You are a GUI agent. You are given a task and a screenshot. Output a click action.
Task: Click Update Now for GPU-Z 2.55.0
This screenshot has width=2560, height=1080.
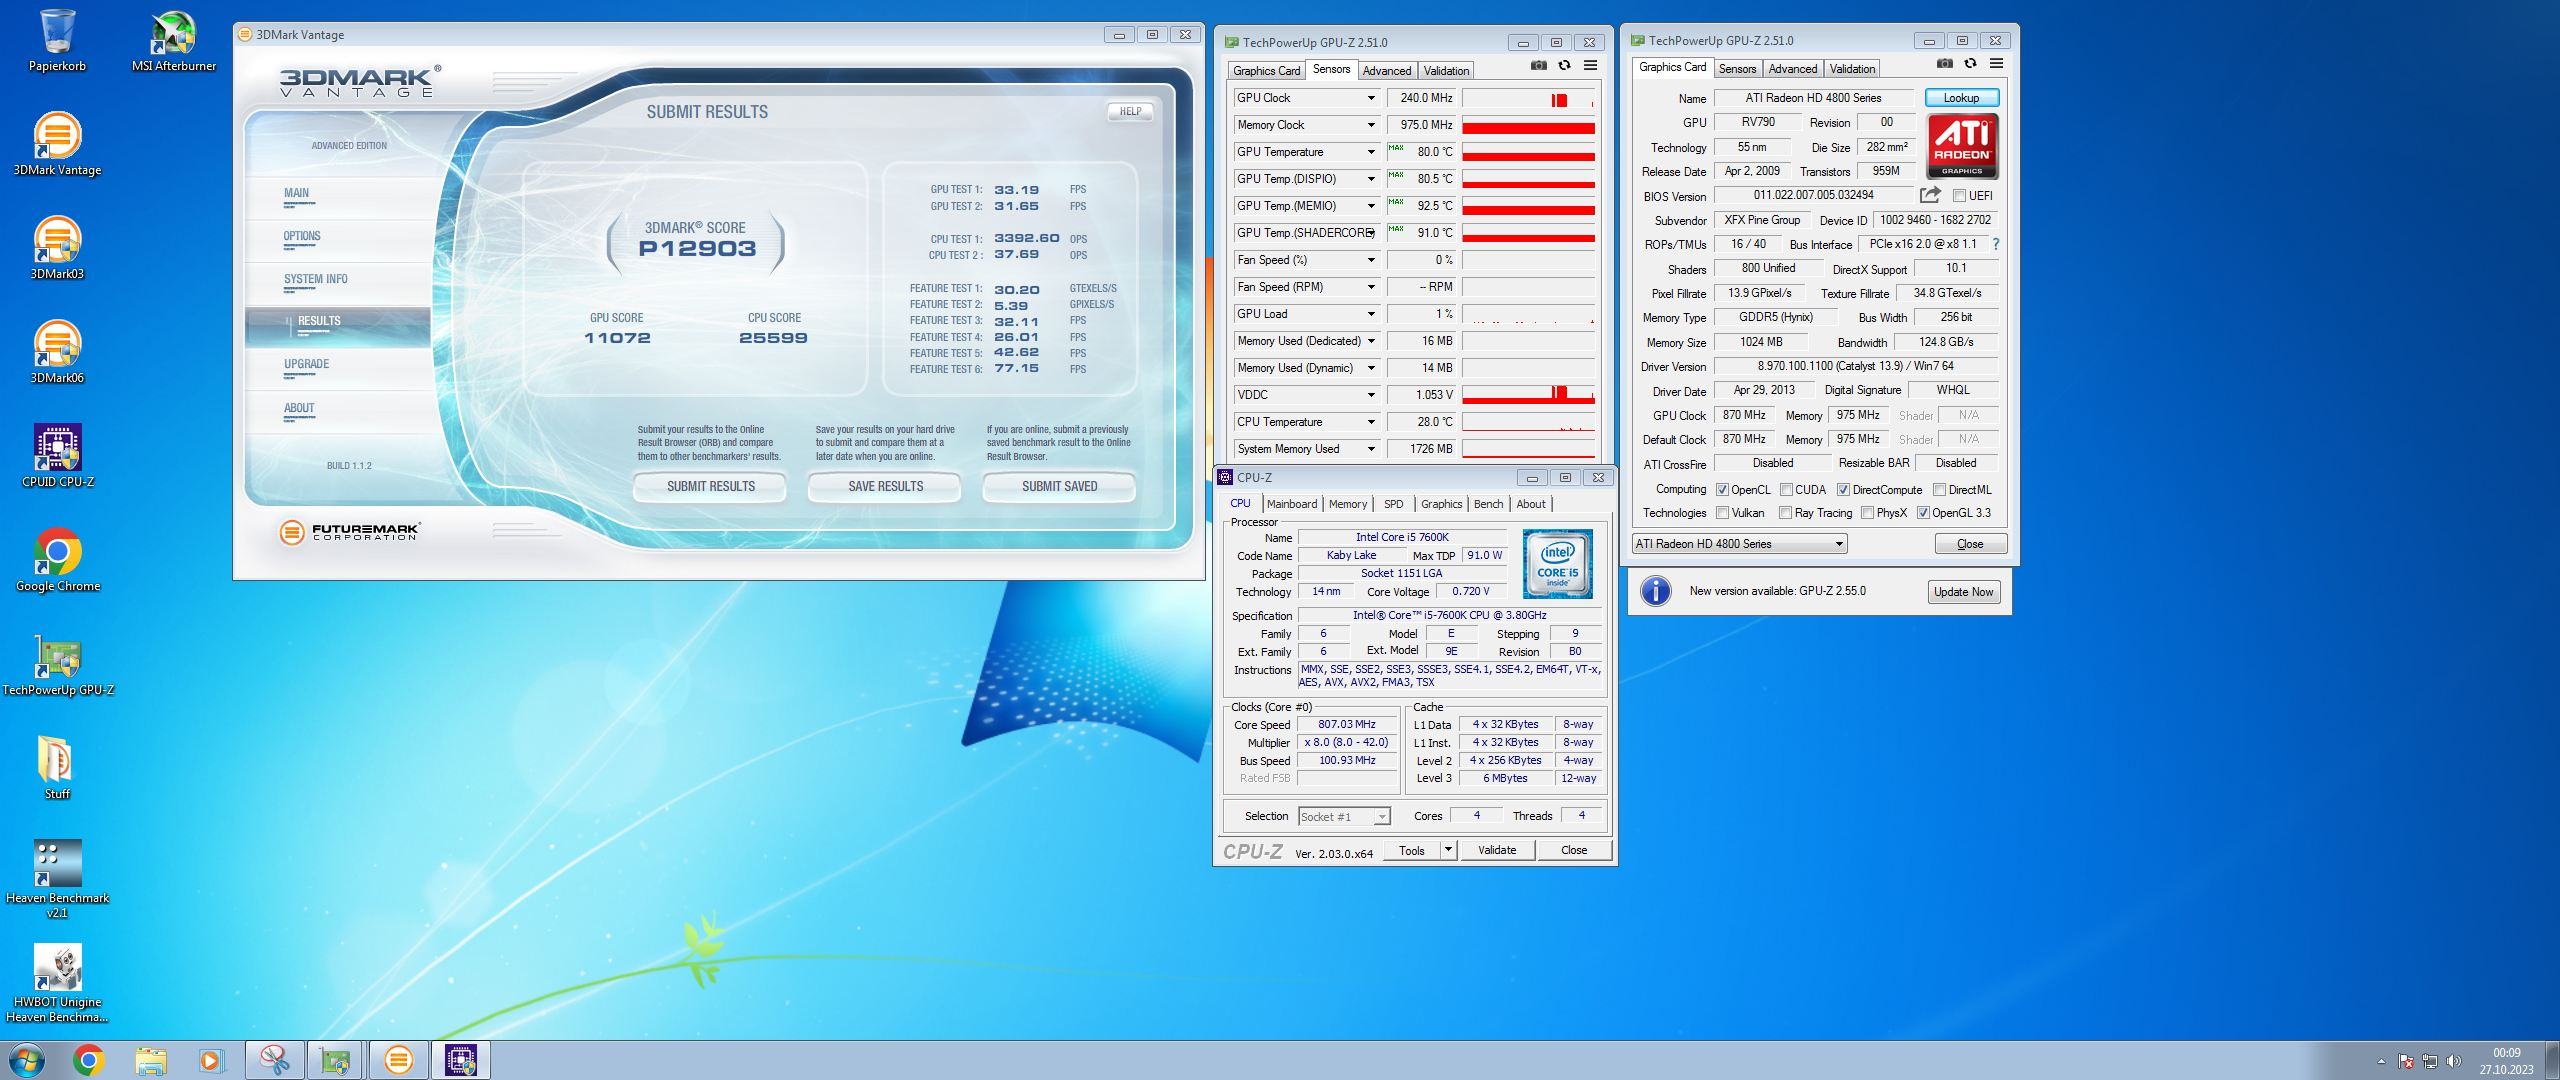coord(1963,592)
